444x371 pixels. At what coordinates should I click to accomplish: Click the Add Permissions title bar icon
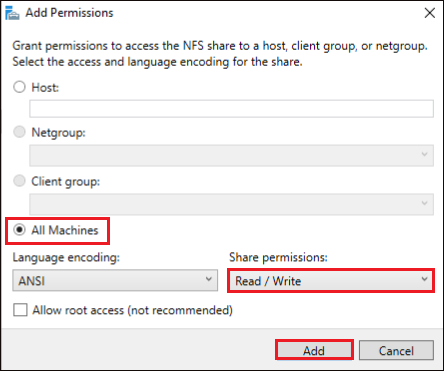point(12,13)
